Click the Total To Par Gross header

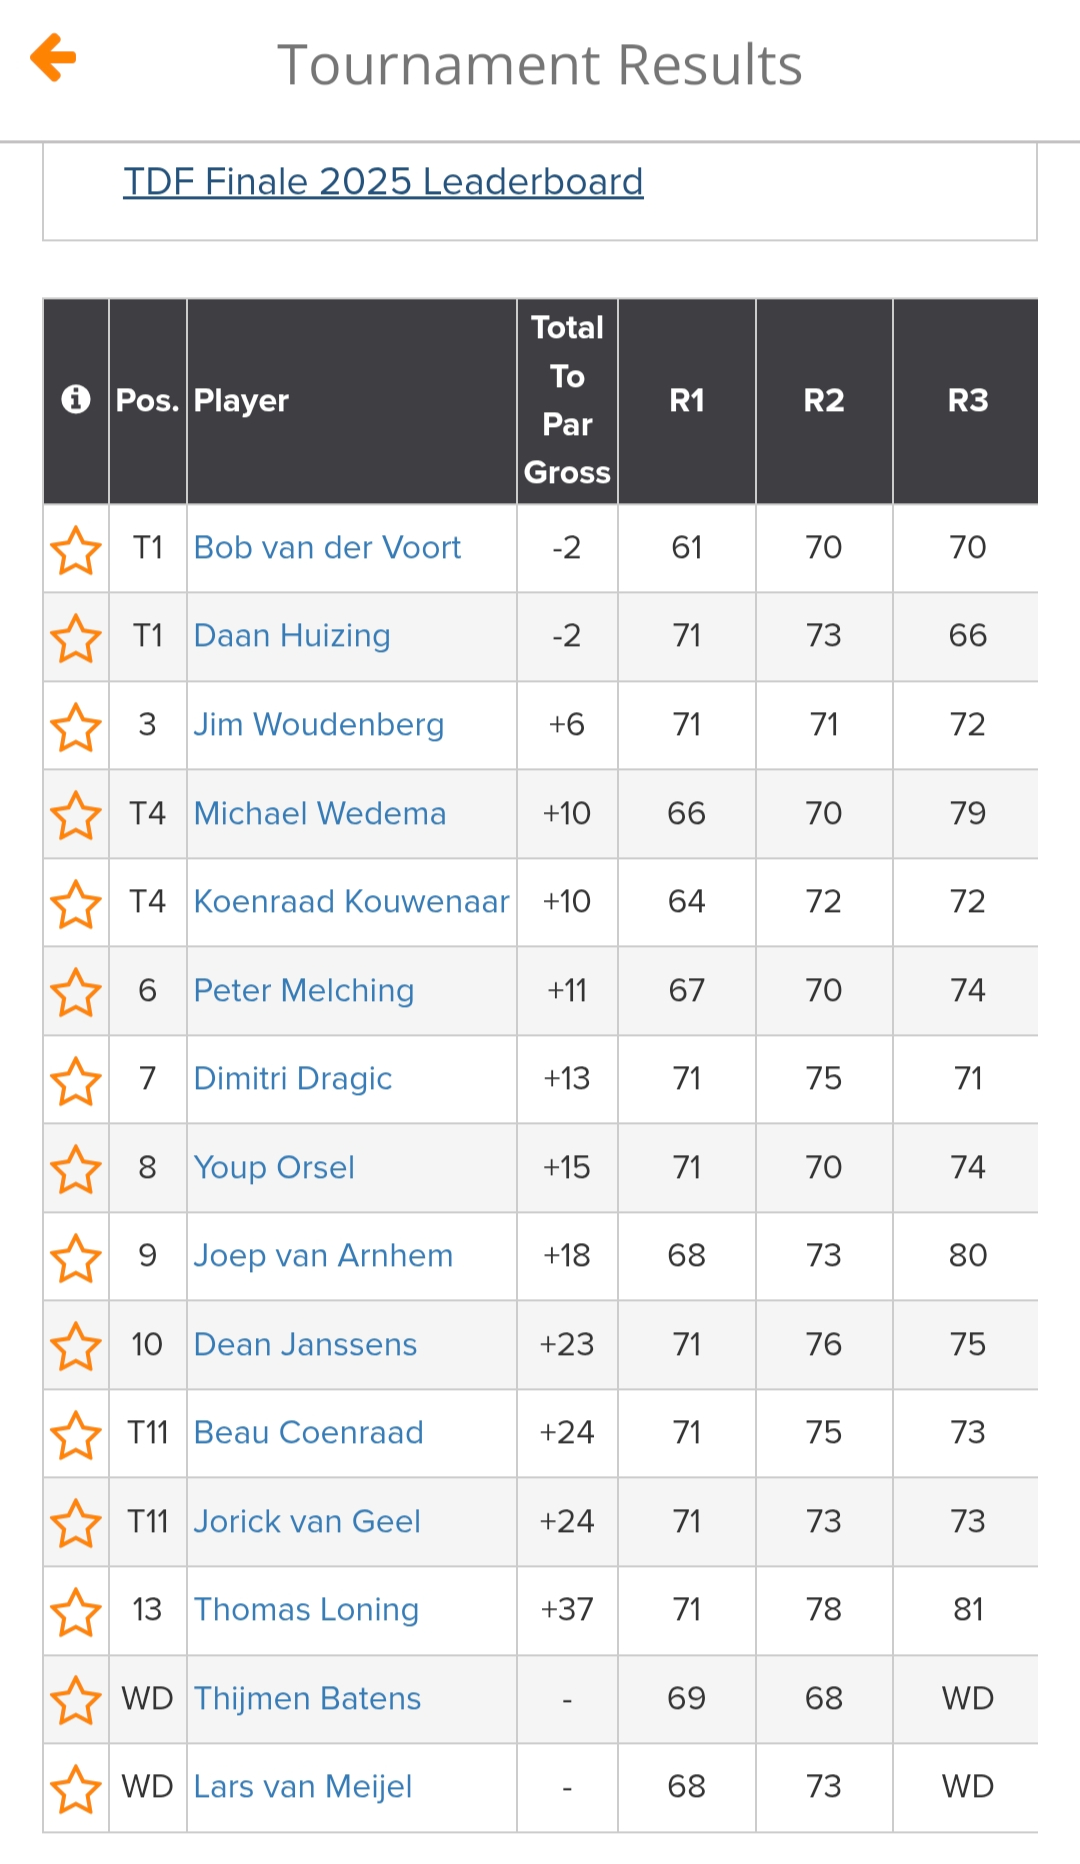point(567,400)
